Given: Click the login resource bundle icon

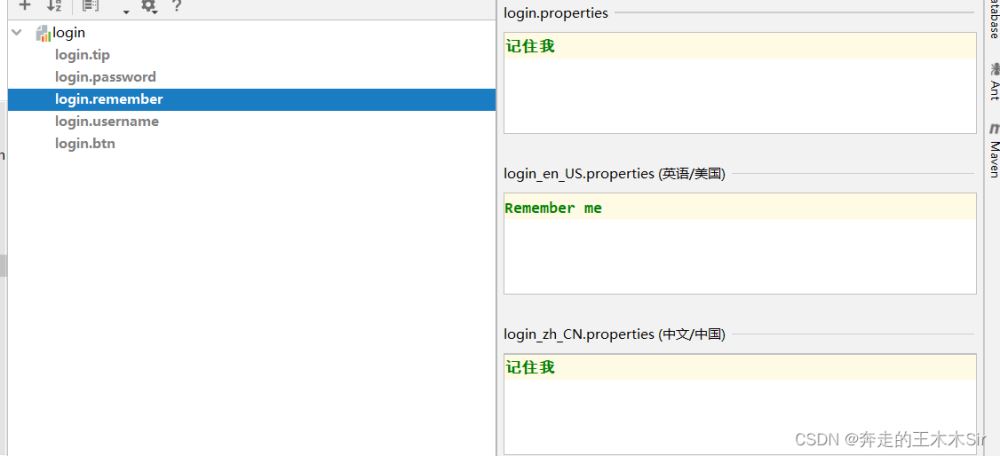Looking at the screenshot, I should coord(43,33).
